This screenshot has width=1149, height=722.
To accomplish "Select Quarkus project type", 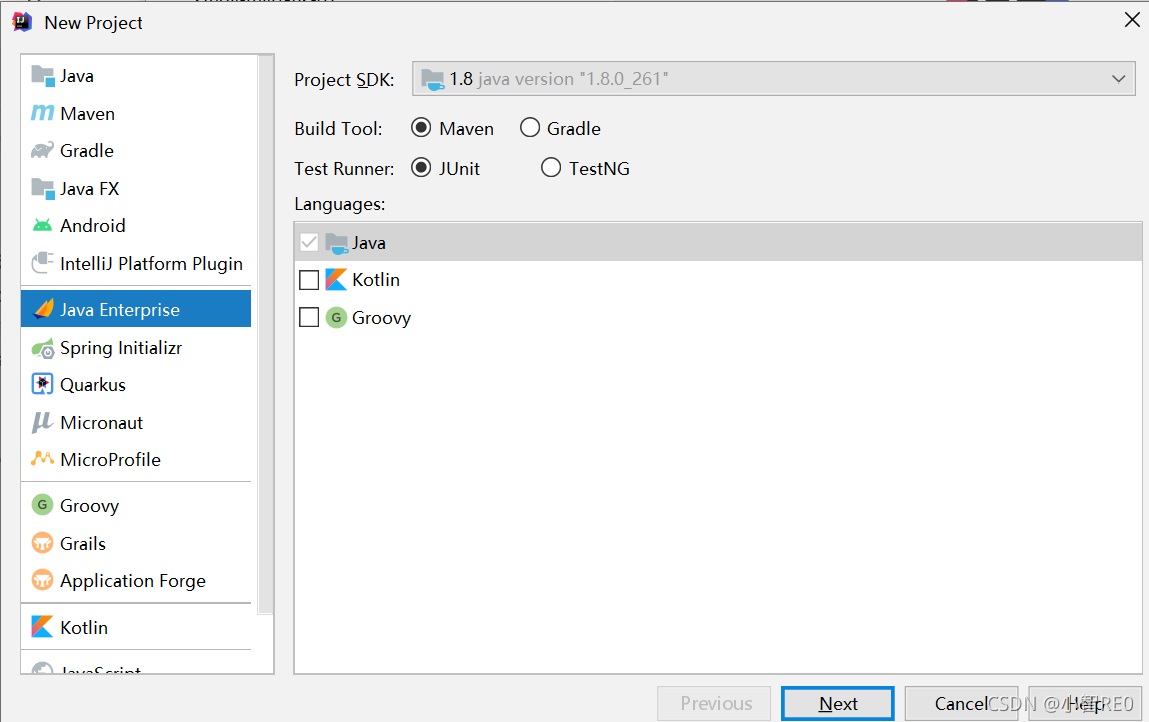I will [x=136, y=385].
